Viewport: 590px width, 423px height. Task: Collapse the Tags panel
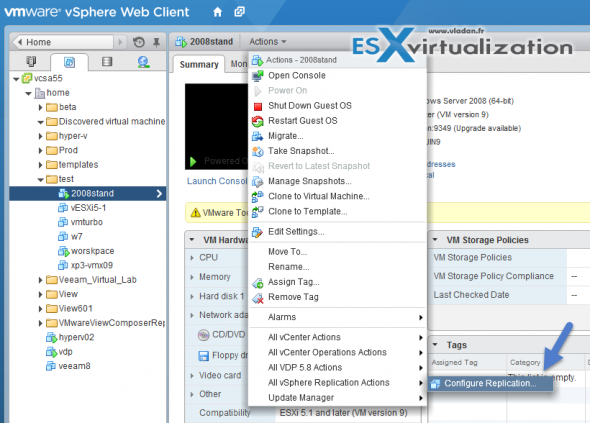point(435,345)
